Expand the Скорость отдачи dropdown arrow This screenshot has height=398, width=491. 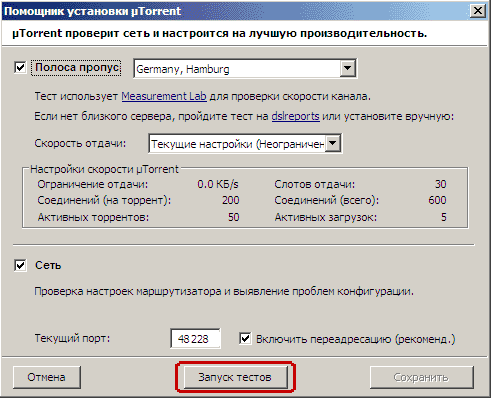pos(333,143)
